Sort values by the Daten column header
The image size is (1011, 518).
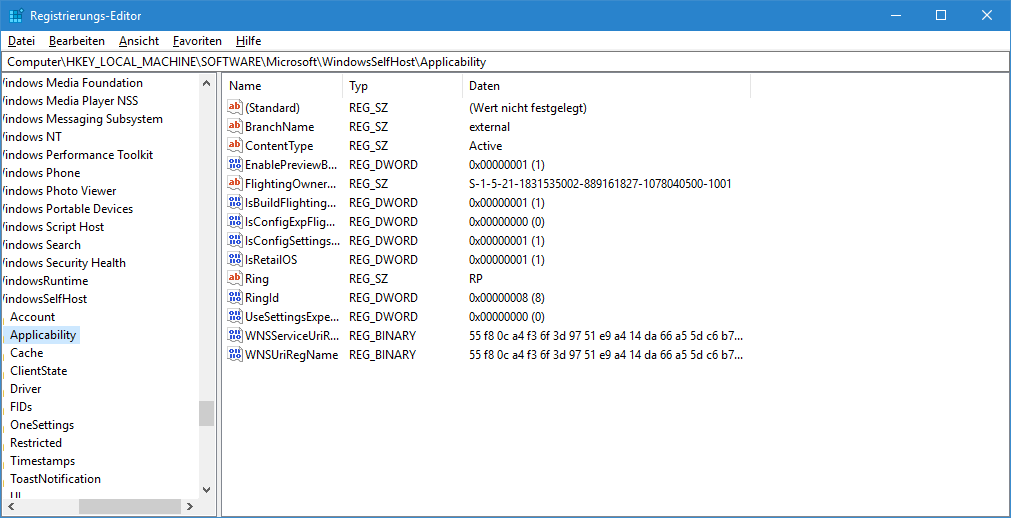606,86
